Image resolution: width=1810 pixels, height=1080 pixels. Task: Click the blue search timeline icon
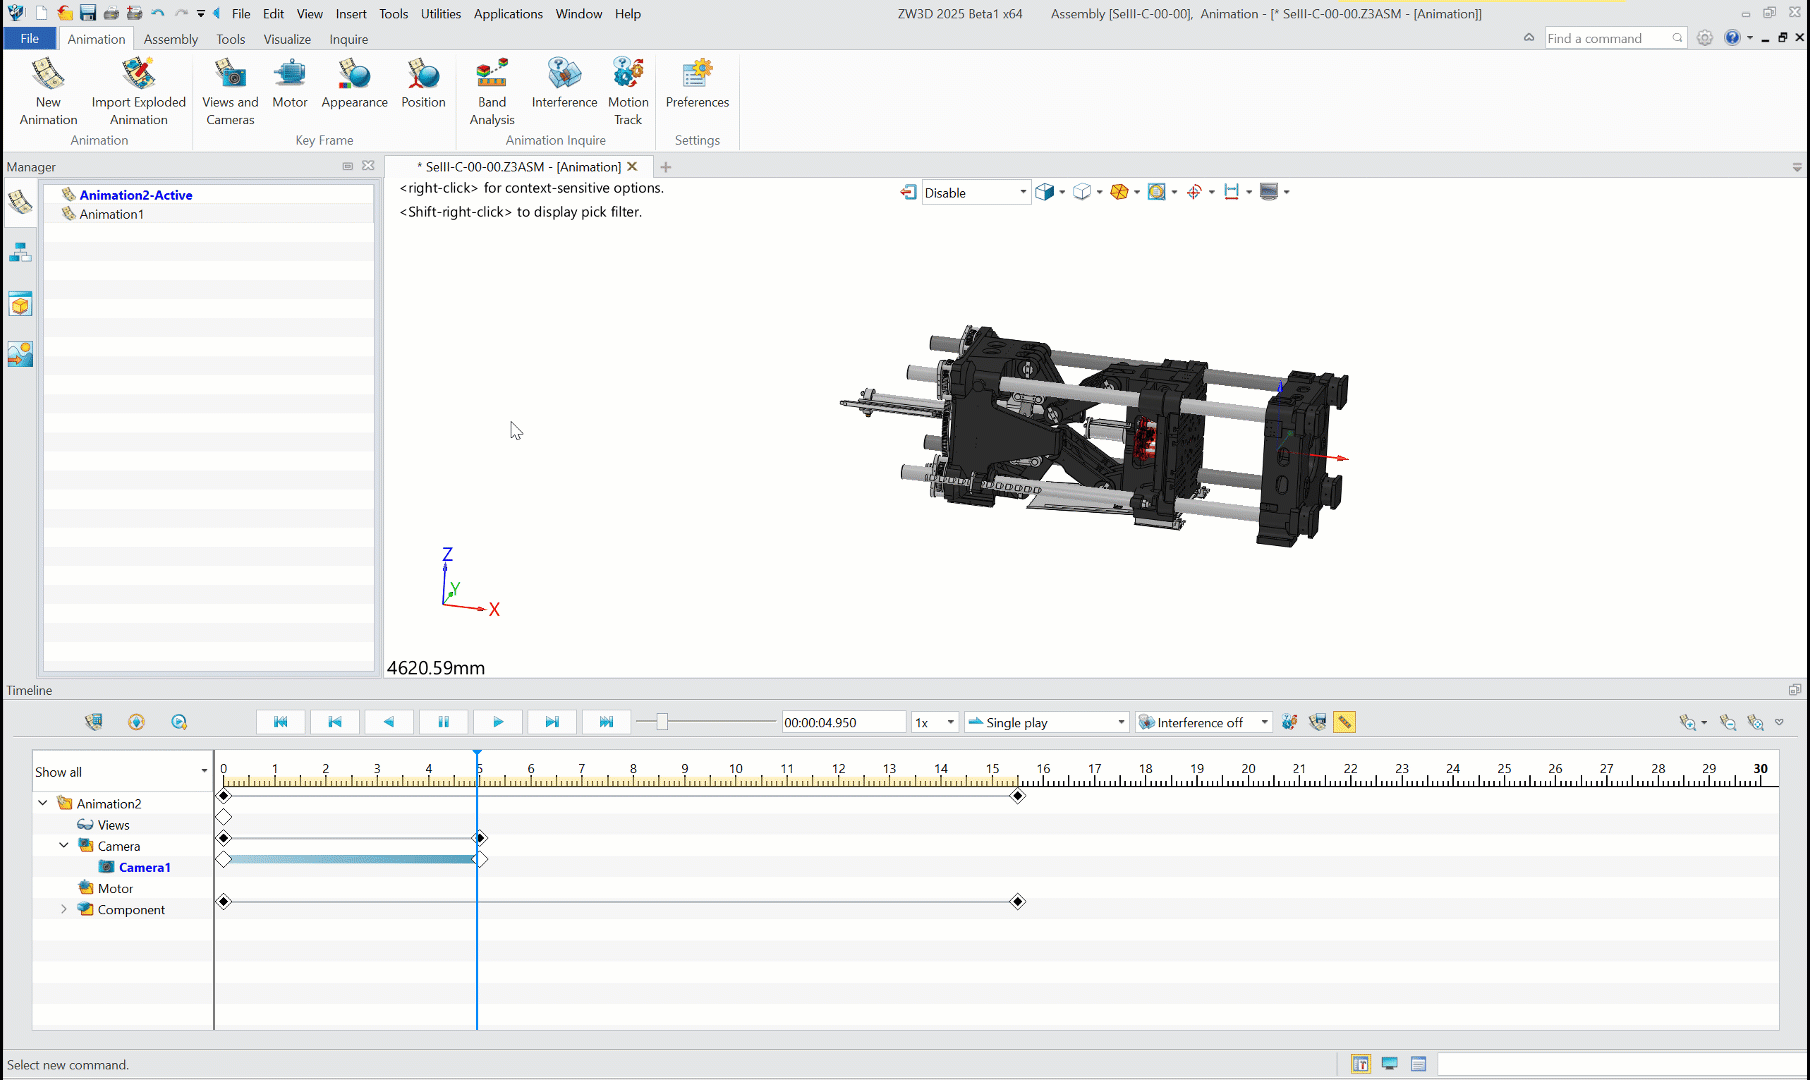coord(179,722)
